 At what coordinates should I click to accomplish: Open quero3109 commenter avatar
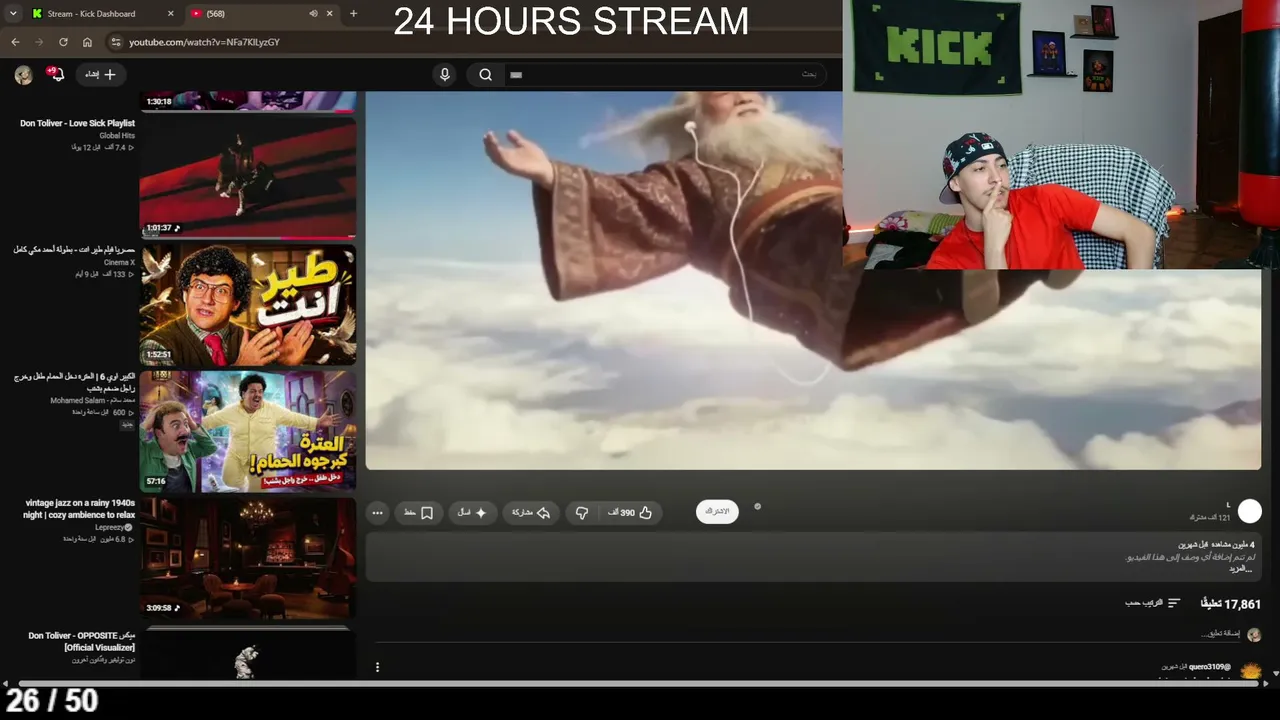click(1250, 671)
